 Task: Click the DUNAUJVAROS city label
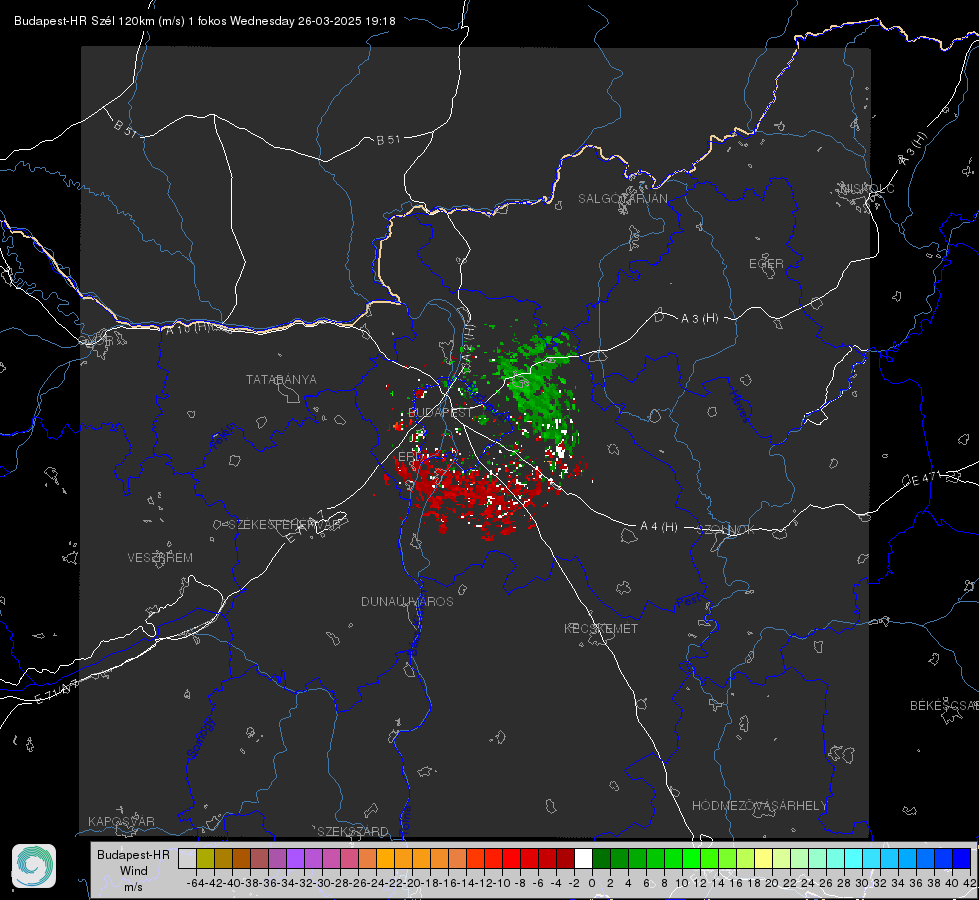pyautogui.click(x=407, y=601)
